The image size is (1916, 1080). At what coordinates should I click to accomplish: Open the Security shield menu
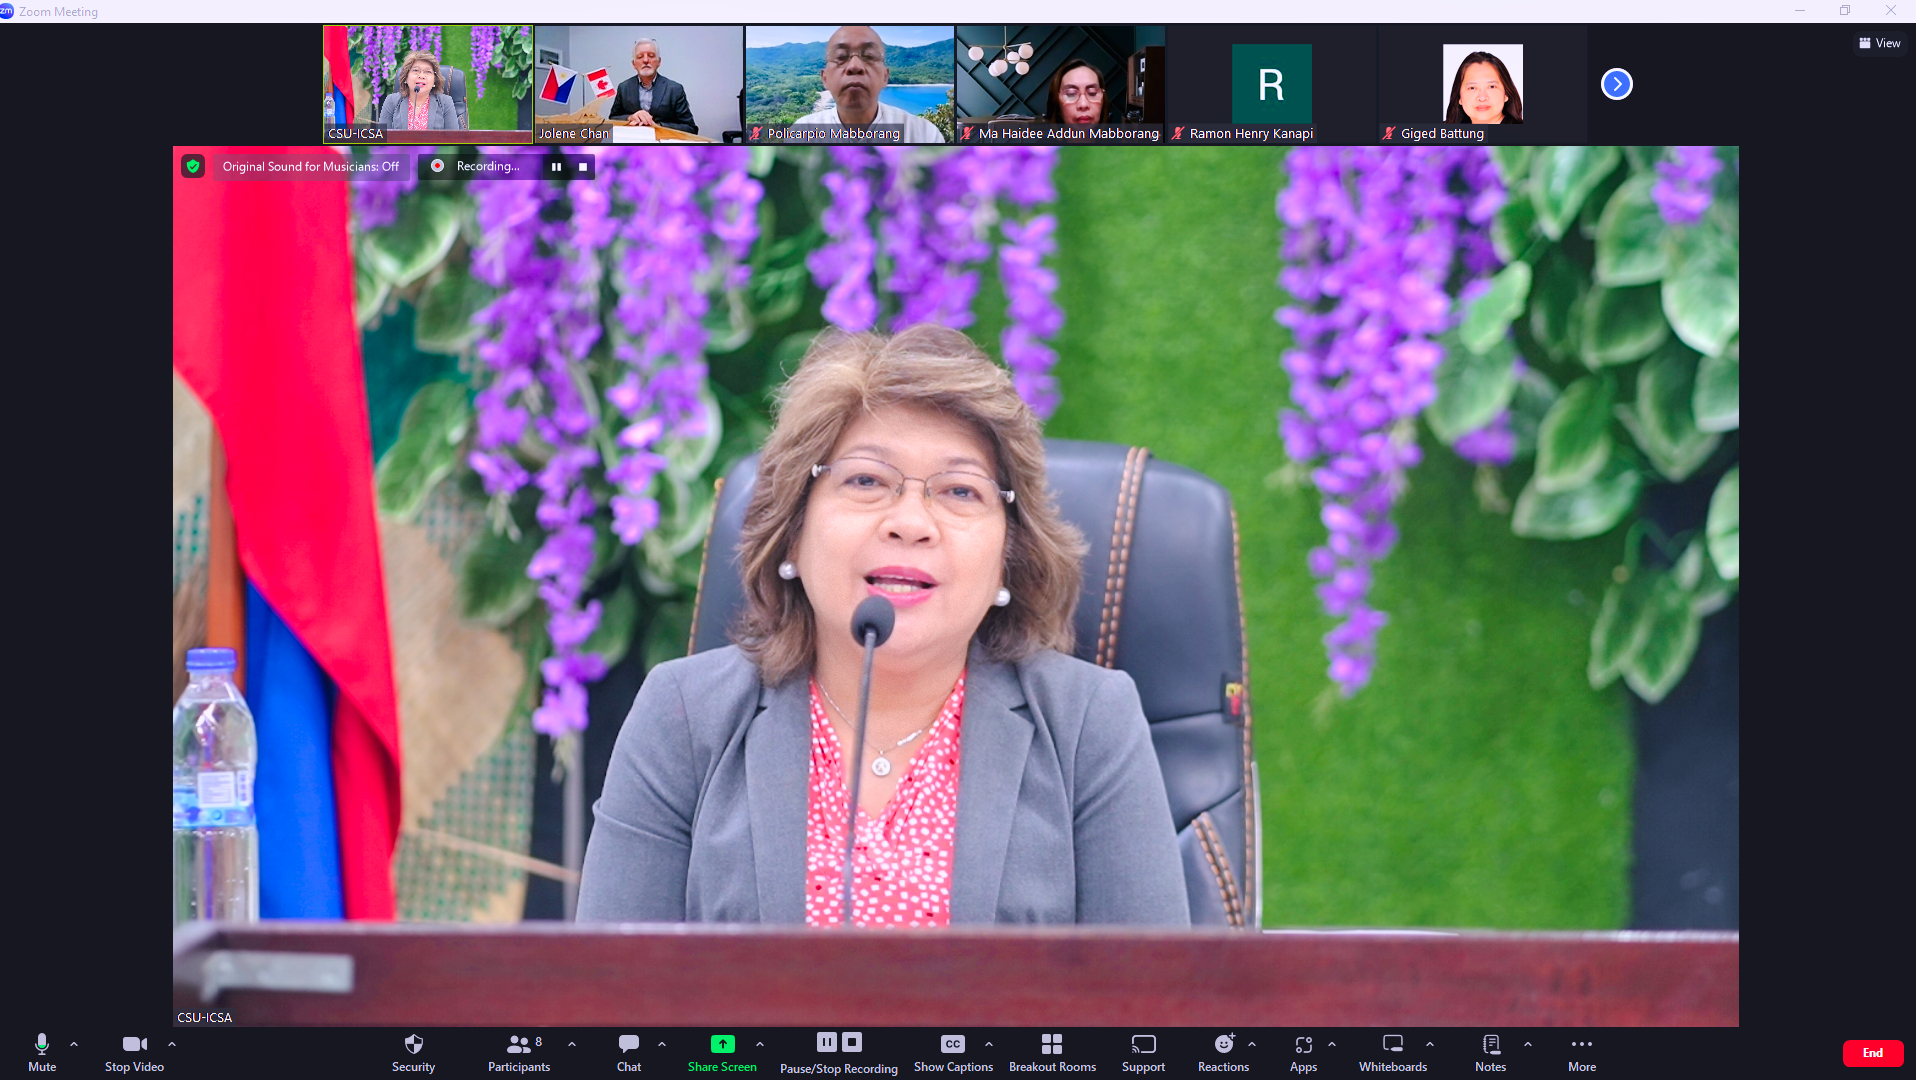point(413,1052)
